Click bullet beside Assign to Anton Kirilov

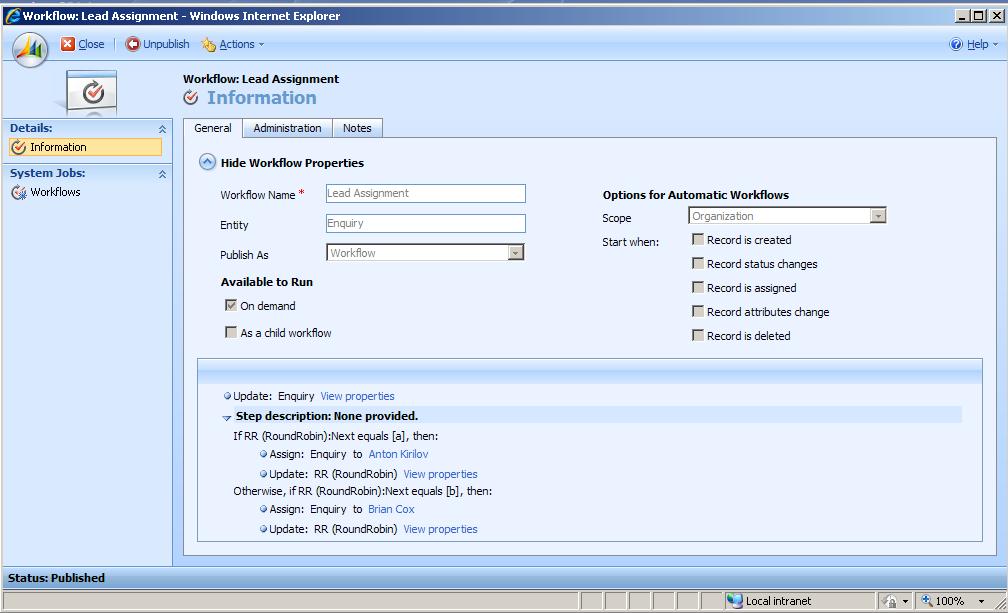264,454
